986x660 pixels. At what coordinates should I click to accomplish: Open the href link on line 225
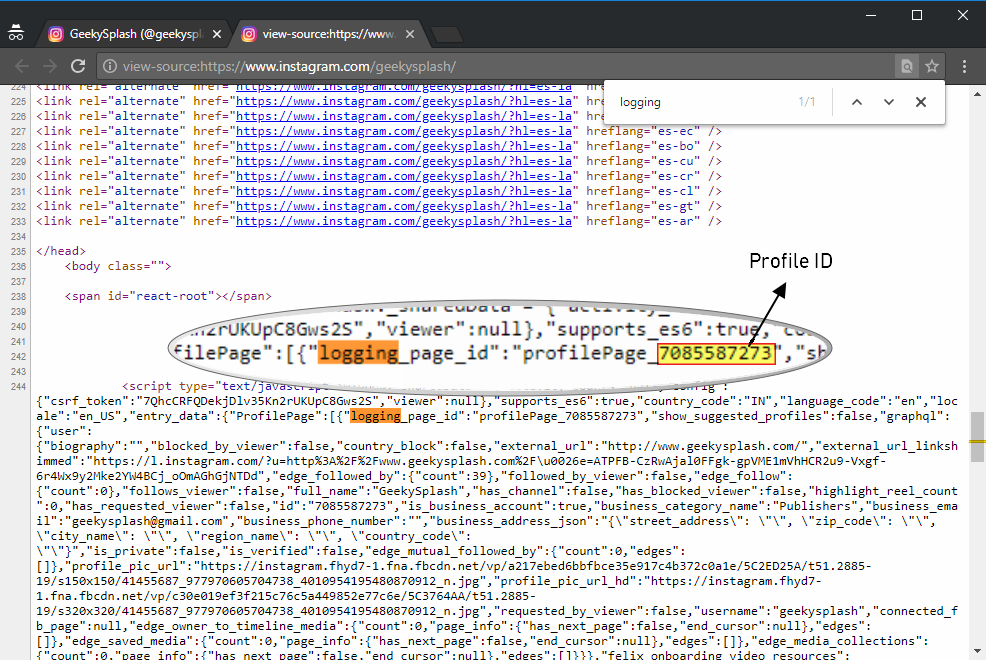point(404,101)
